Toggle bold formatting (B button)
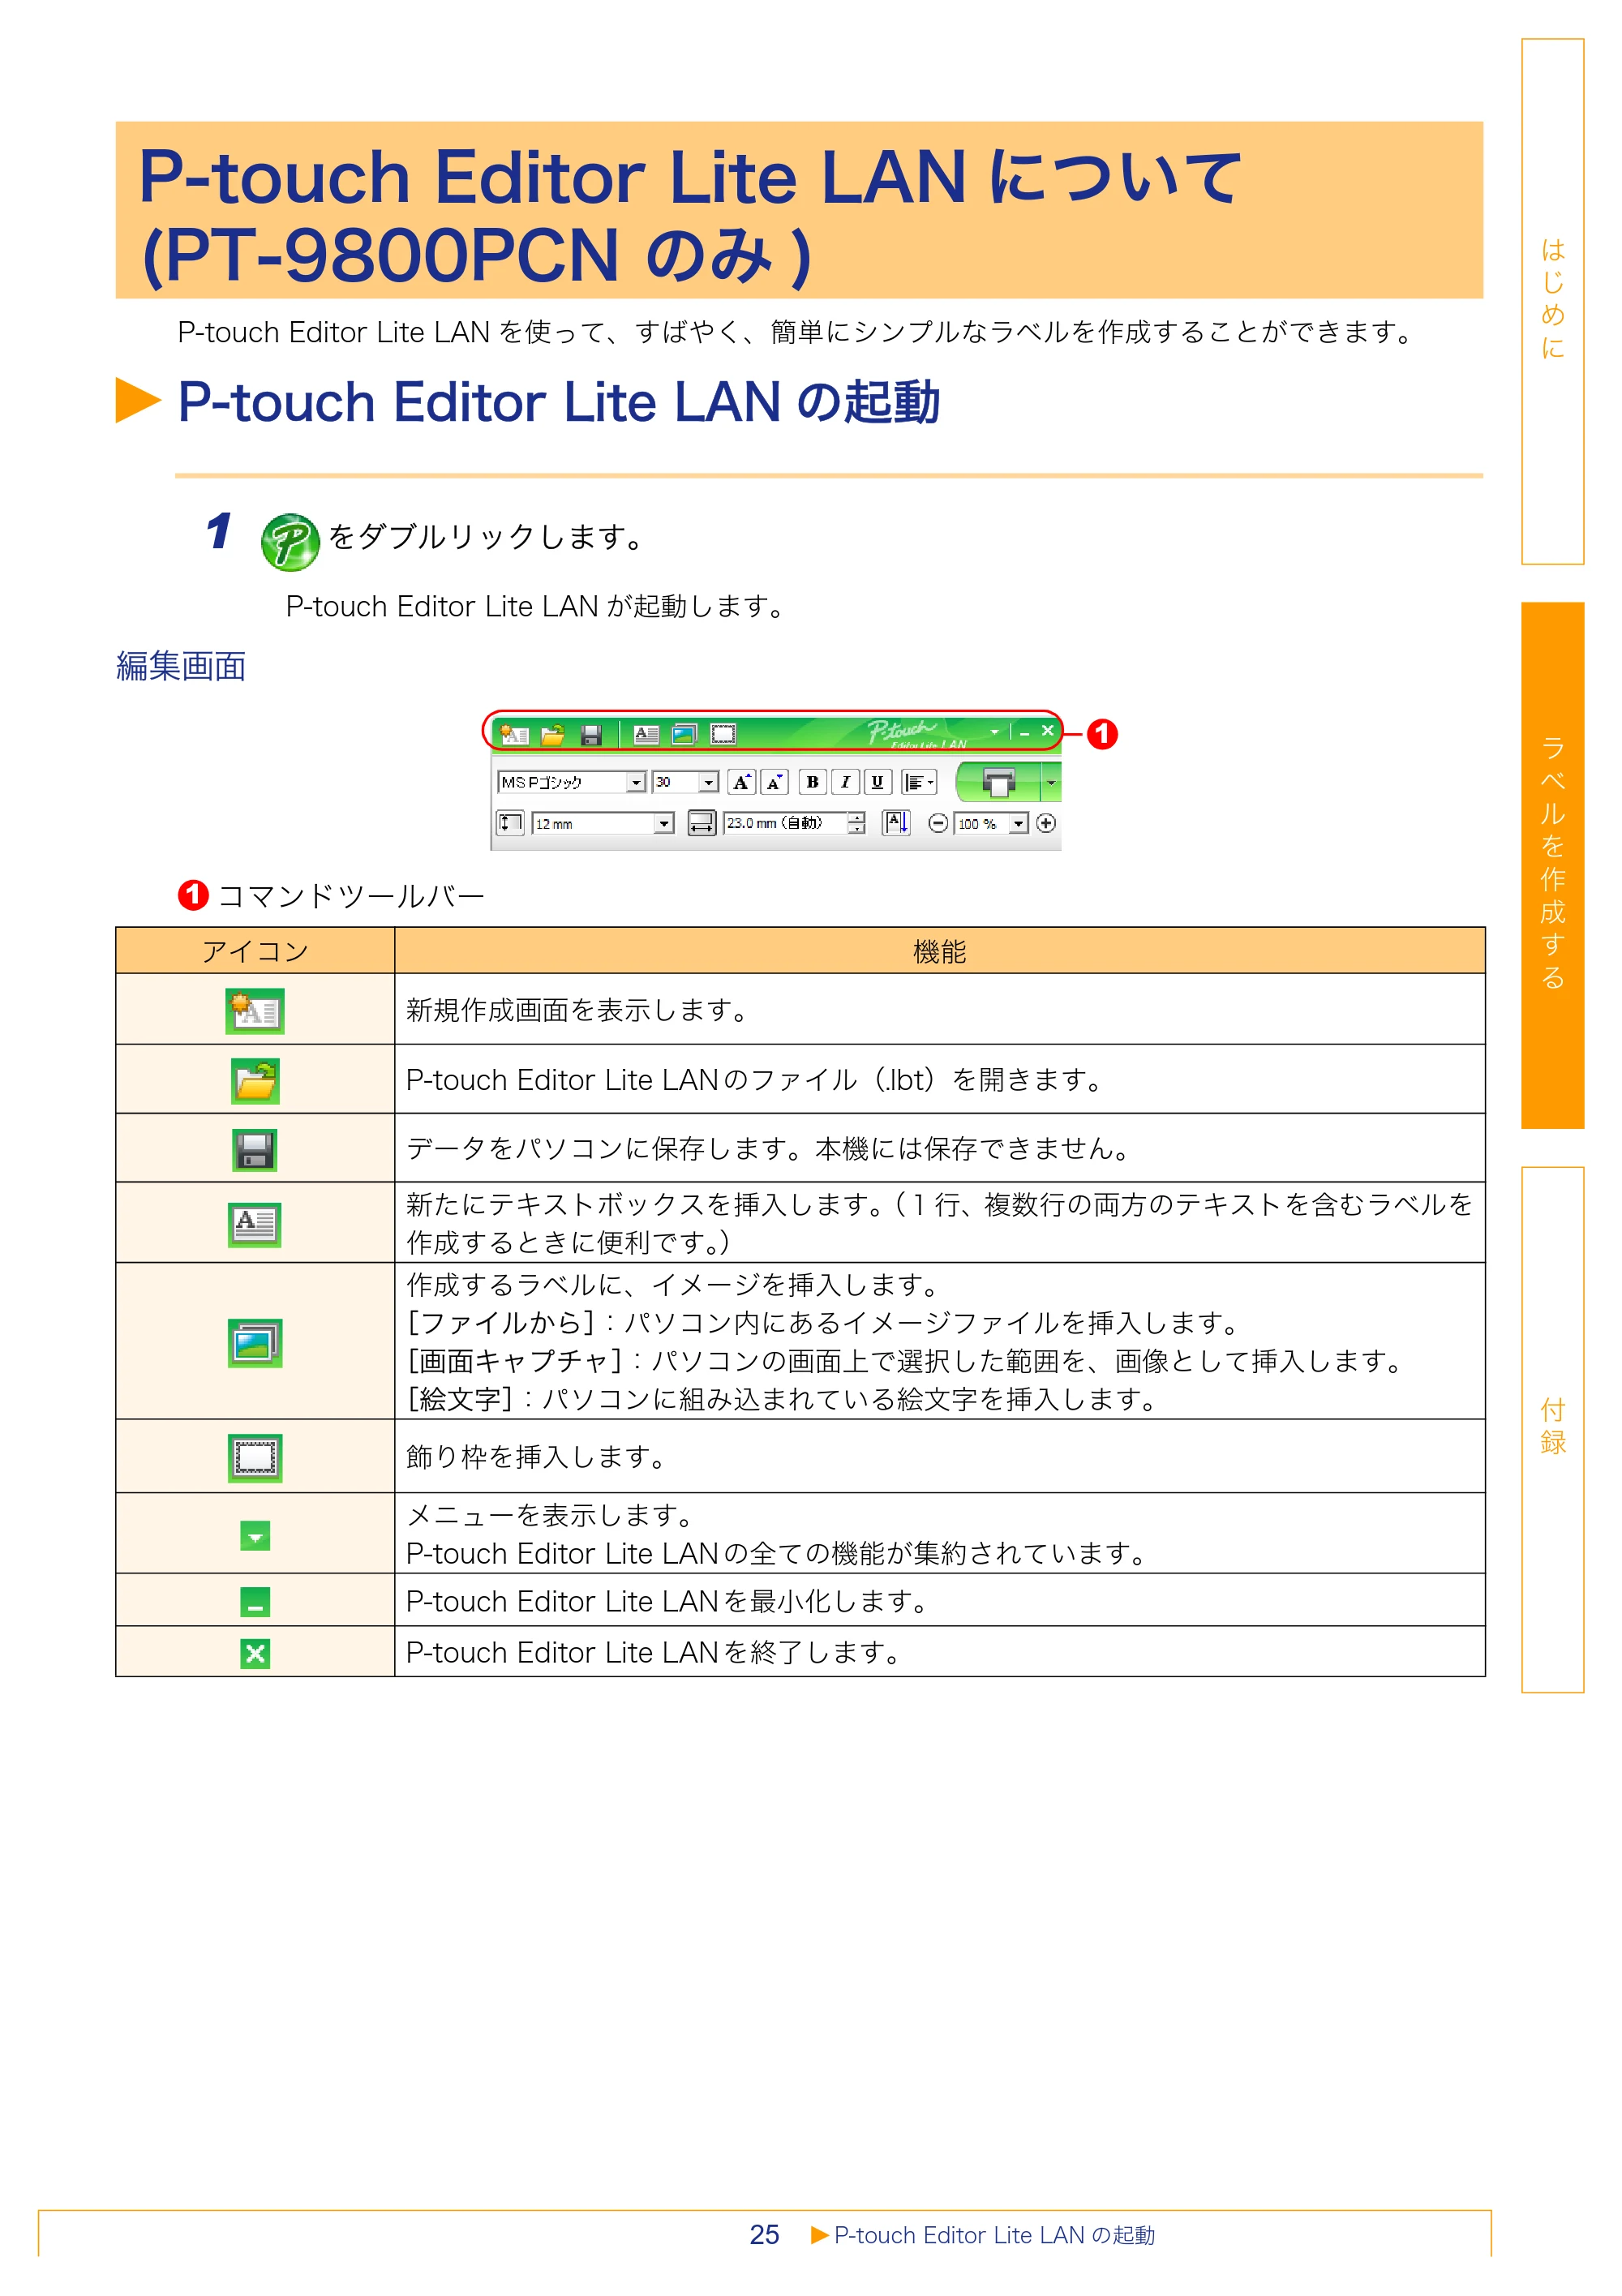 click(813, 782)
